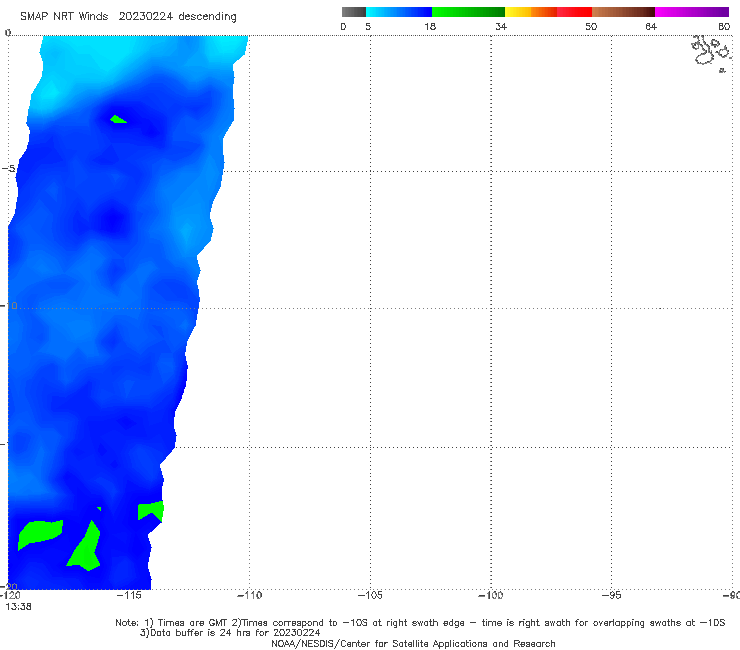Viewport: 740px width, 650px height.
Task: Click the brown color bar segment
Action: point(623,12)
